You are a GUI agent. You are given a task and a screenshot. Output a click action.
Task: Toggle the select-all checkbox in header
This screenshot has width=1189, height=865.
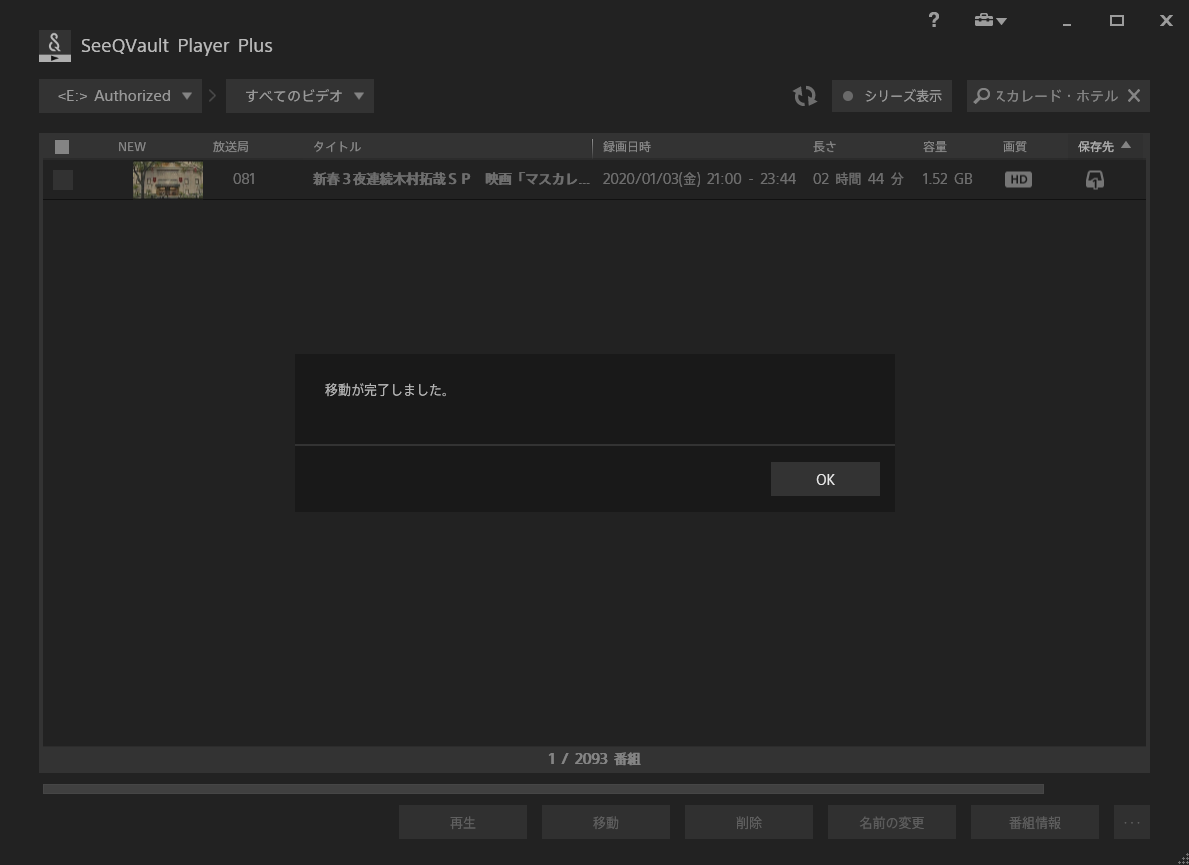(x=62, y=147)
